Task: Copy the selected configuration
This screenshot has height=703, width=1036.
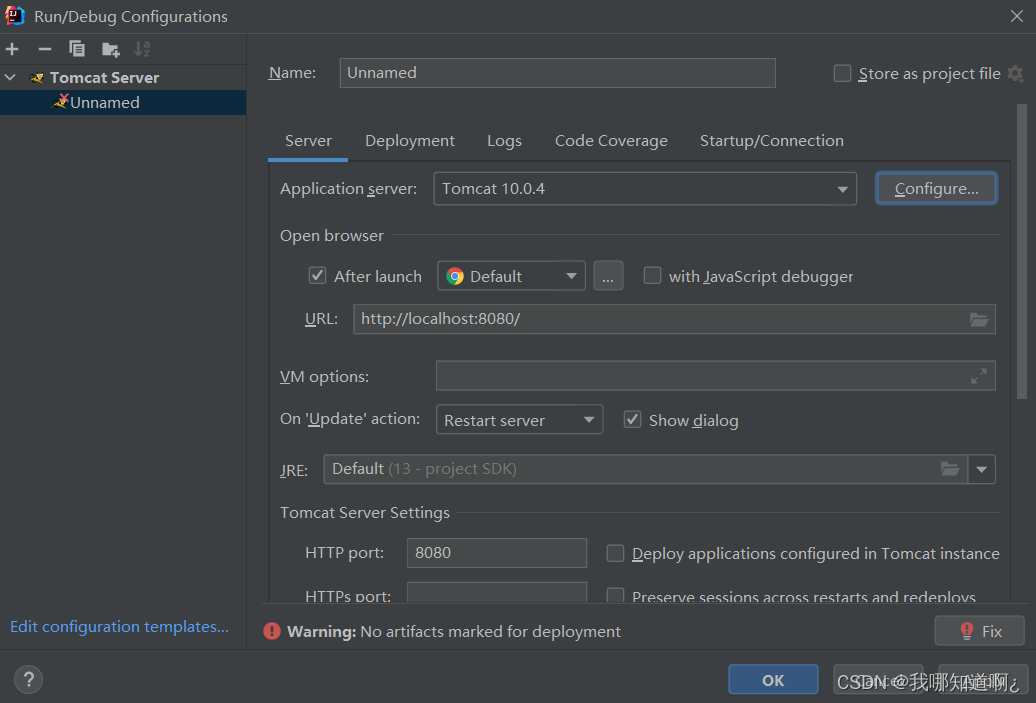Action: pyautogui.click(x=77, y=49)
